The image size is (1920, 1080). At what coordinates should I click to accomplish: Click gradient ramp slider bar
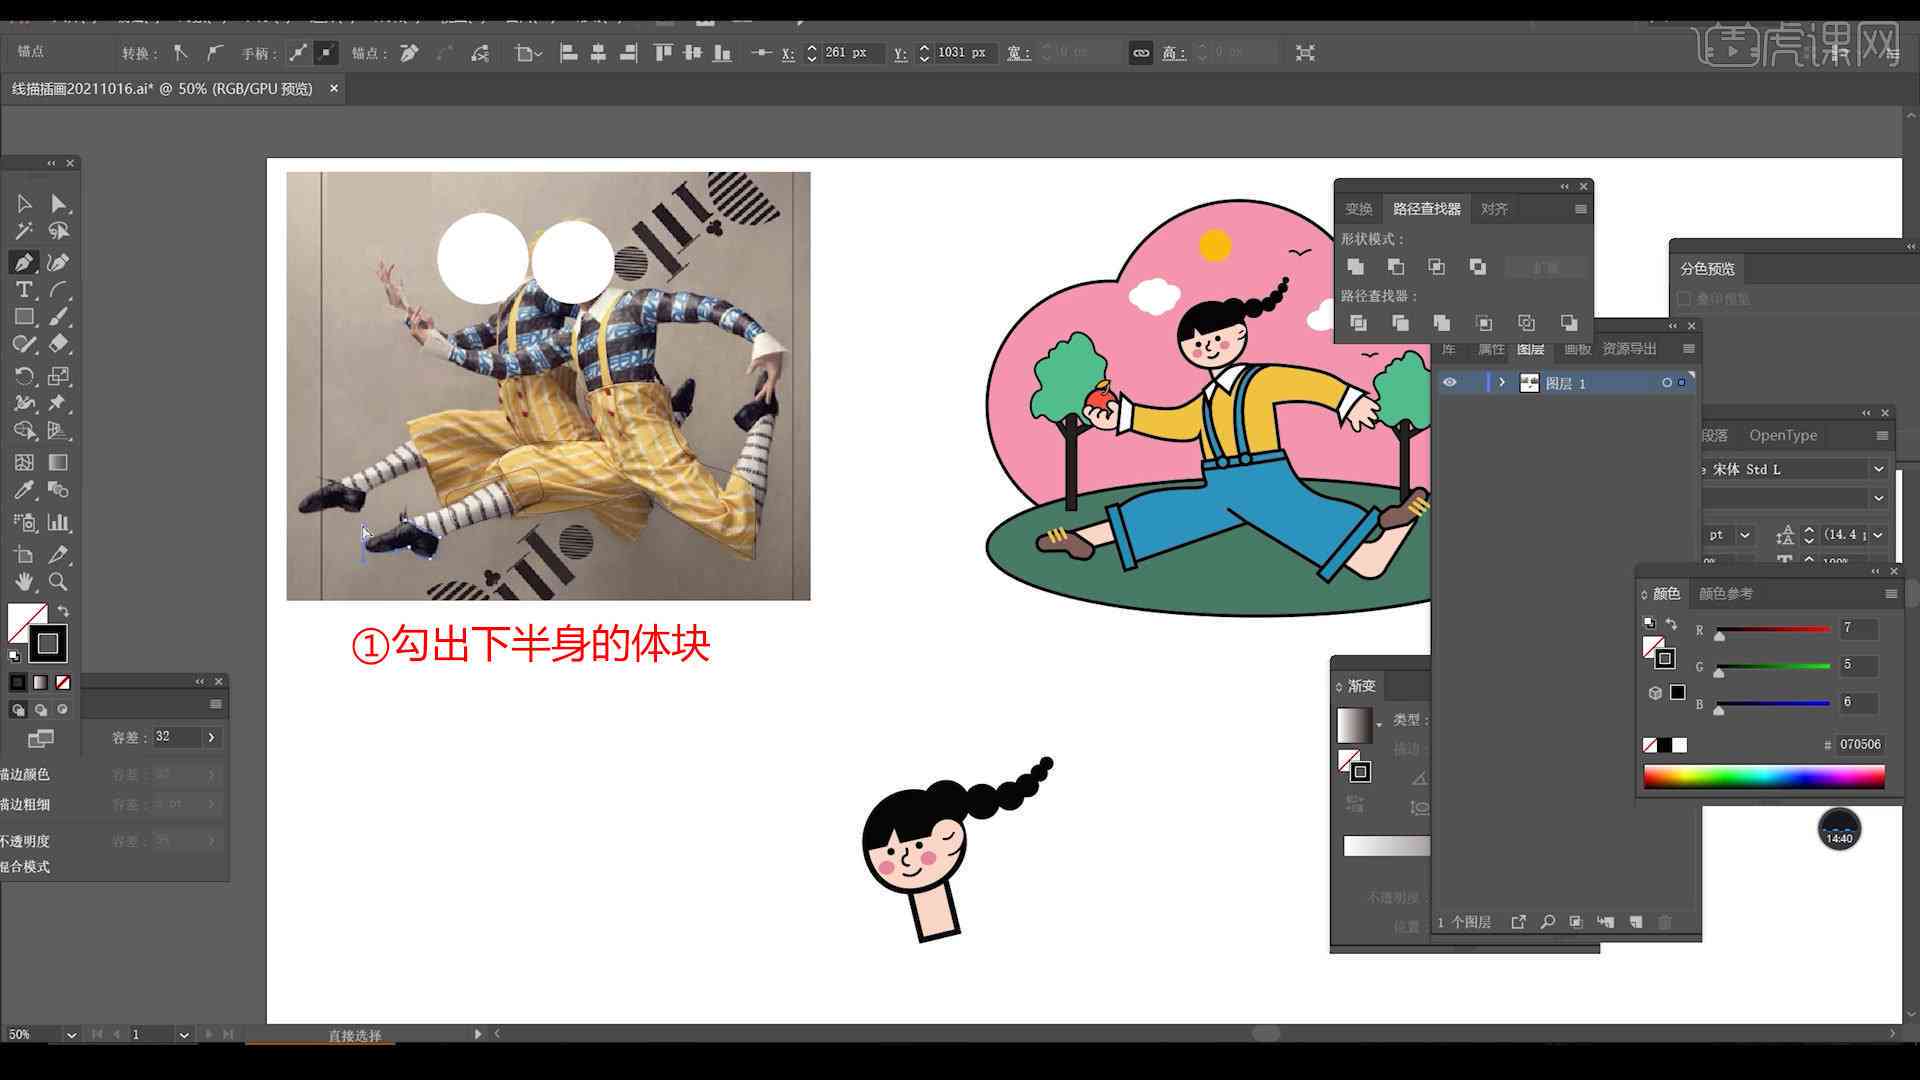point(1386,846)
